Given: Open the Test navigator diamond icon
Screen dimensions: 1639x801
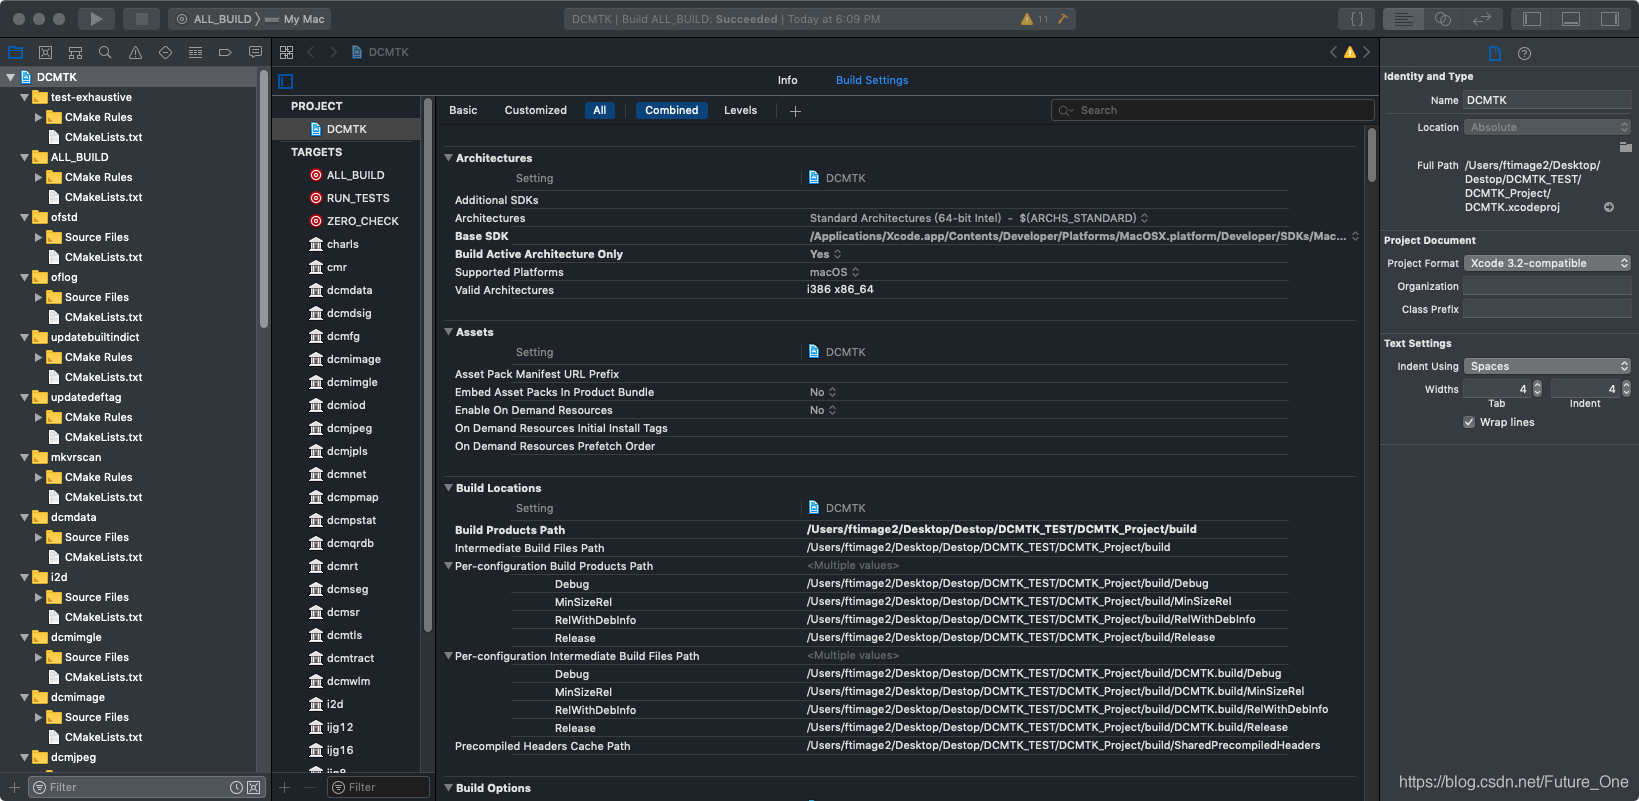Looking at the screenshot, I should click(x=165, y=52).
